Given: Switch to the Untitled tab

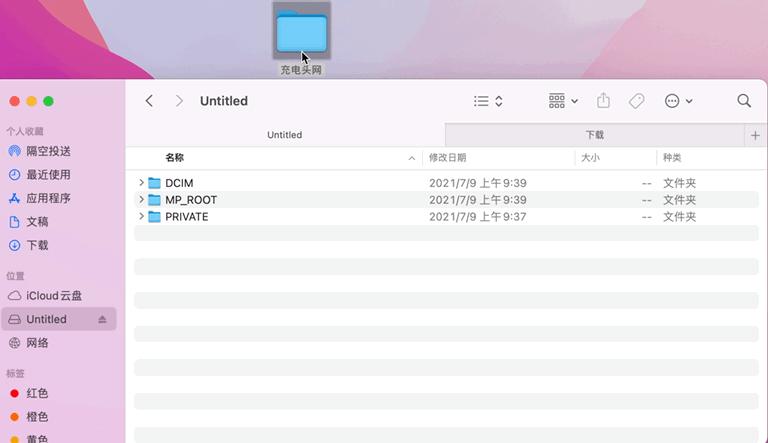Looking at the screenshot, I should [285, 135].
